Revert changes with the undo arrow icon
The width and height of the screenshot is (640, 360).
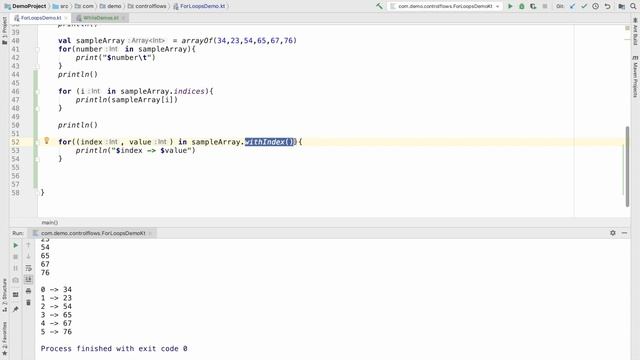pos(607,6)
